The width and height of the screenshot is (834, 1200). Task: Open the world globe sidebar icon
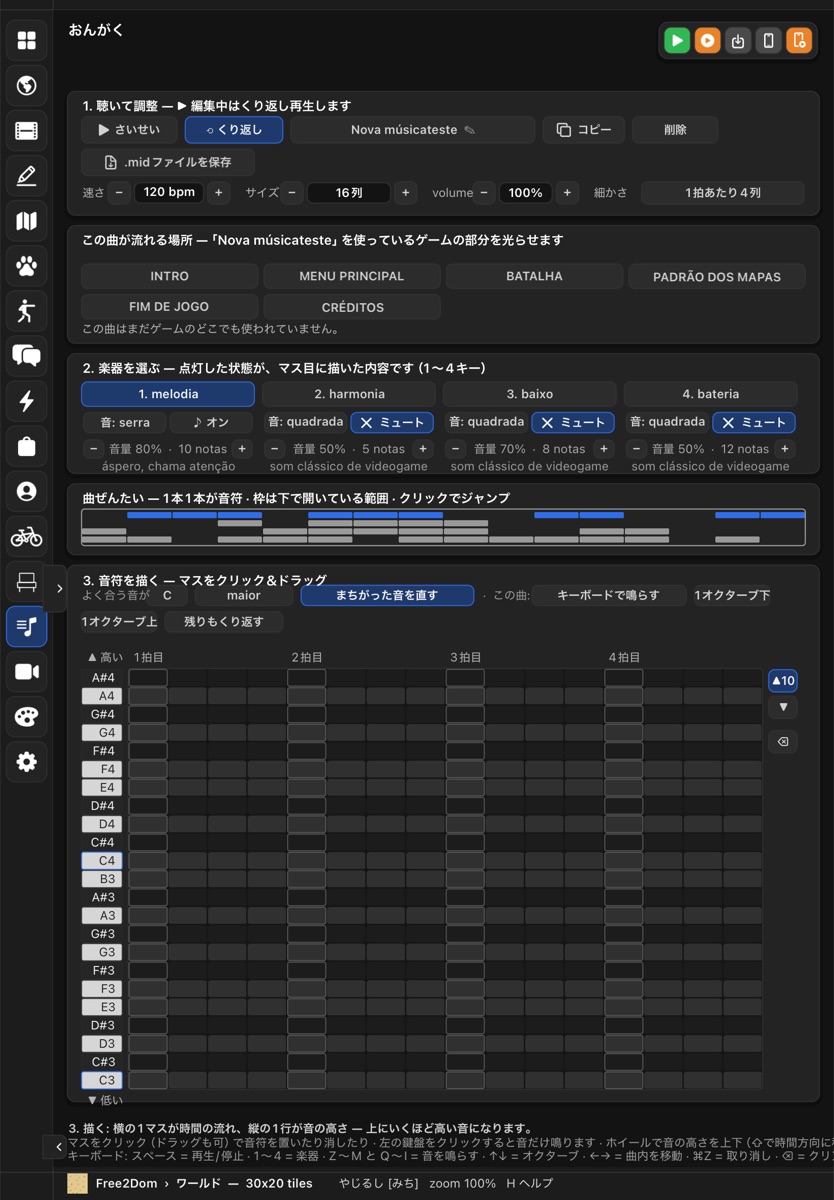click(x=27, y=85)
